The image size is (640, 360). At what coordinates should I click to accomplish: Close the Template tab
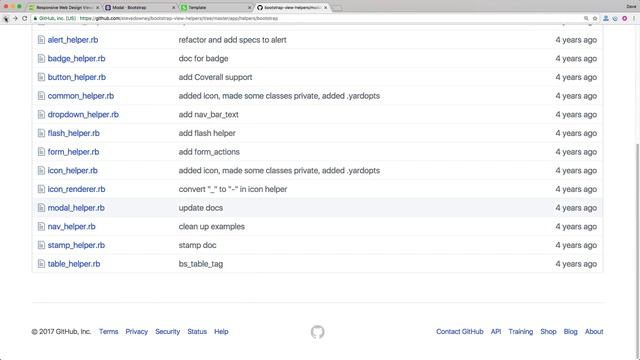tap(249, 7)
